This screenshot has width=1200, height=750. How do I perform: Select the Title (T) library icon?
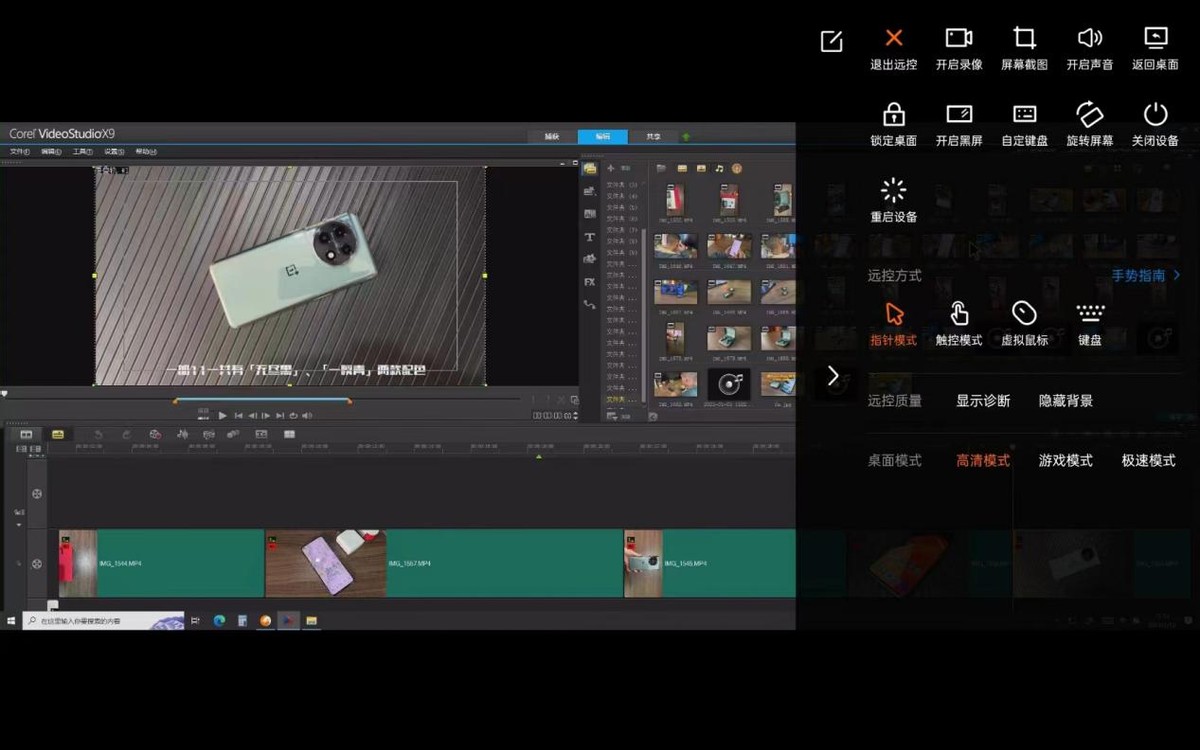coord(590,237)
